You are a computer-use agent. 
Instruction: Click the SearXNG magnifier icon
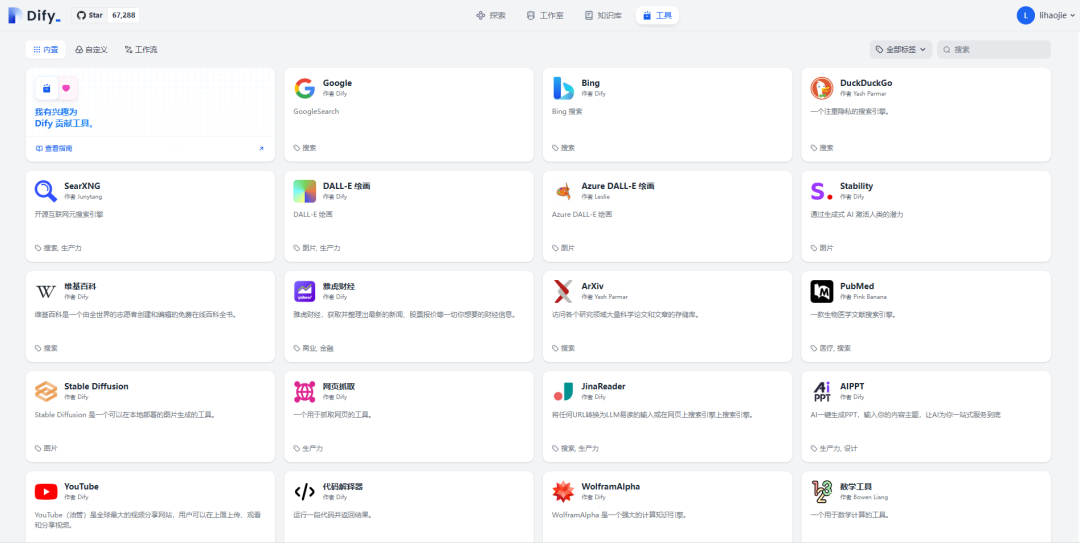[45, 191]
